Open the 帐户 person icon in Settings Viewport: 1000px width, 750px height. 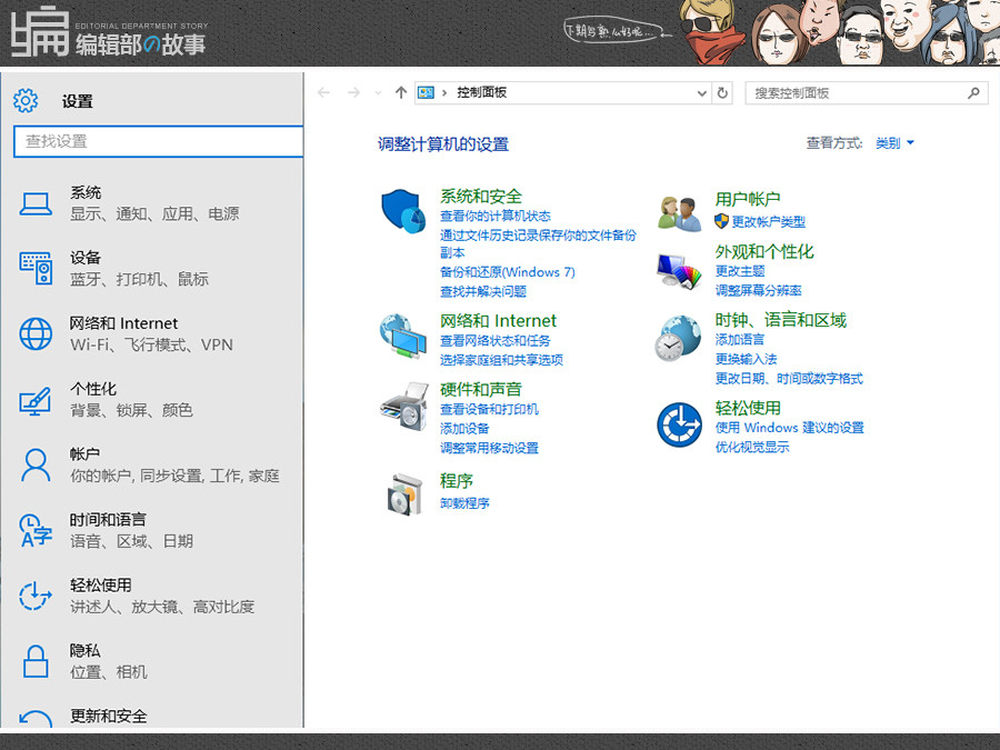[36, 465]
